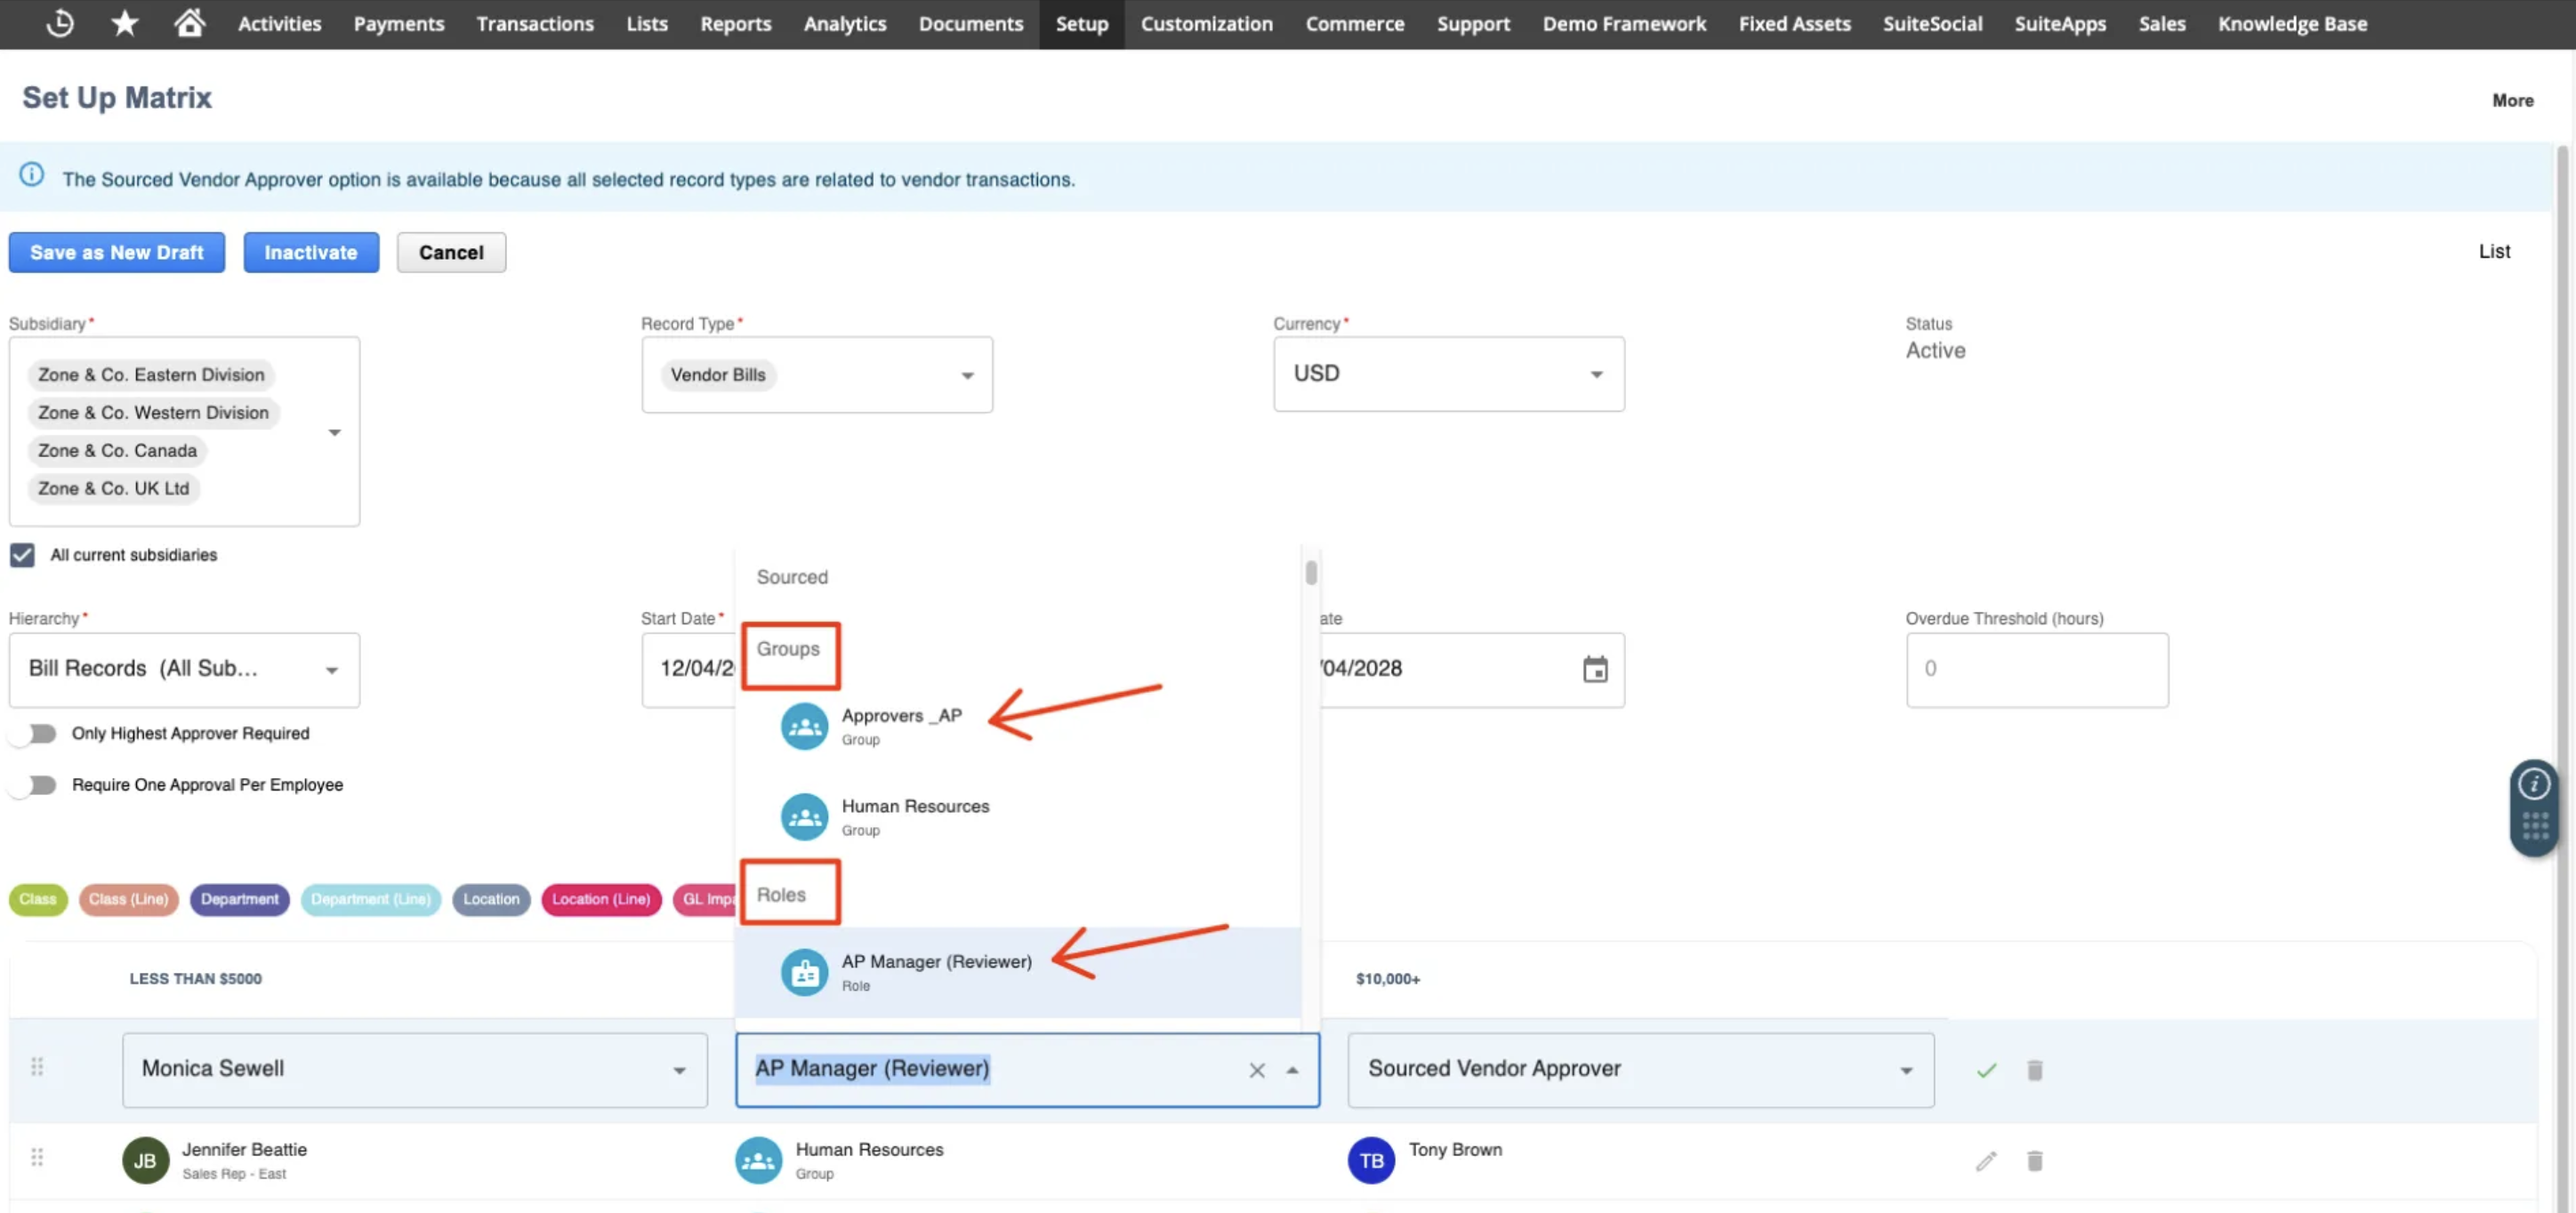Toggle Only Highest Approver Required switch
2576x1213 pixels.
point(36,734)
